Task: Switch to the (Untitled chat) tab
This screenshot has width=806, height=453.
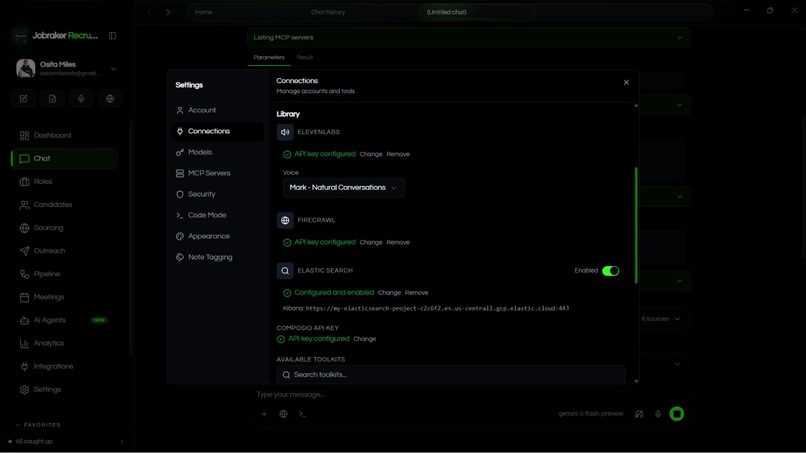Action: pos(477,12)
